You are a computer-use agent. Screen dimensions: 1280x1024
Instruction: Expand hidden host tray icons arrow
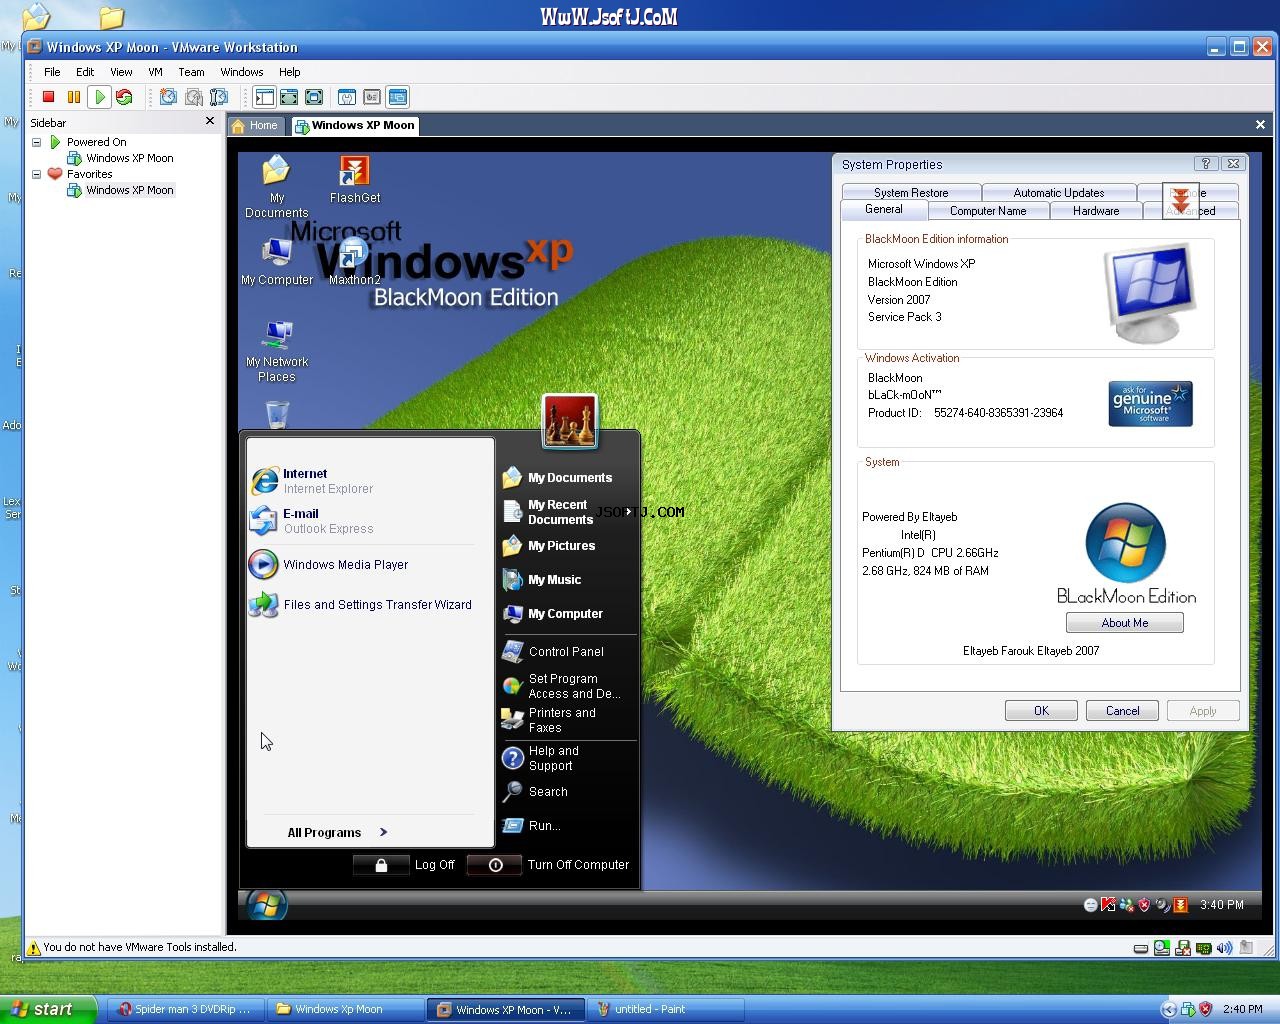point(1168,1009)
